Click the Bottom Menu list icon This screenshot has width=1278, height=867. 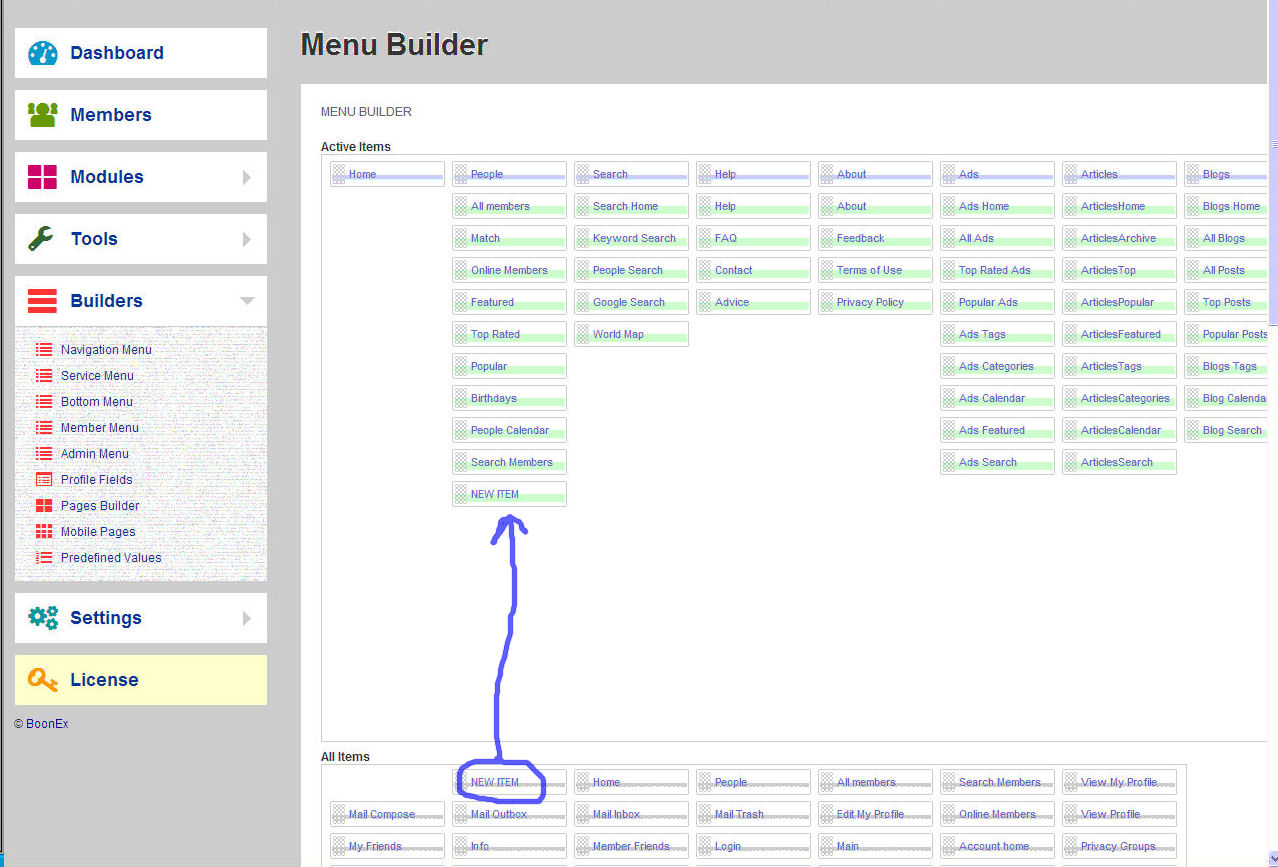[x=44, y=402]
